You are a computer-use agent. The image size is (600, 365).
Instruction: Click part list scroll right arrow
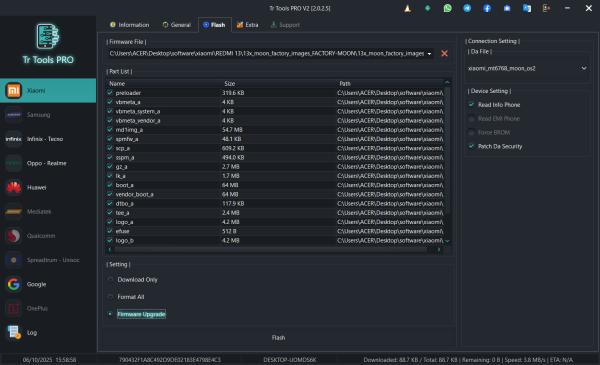[x=439, y=249]
